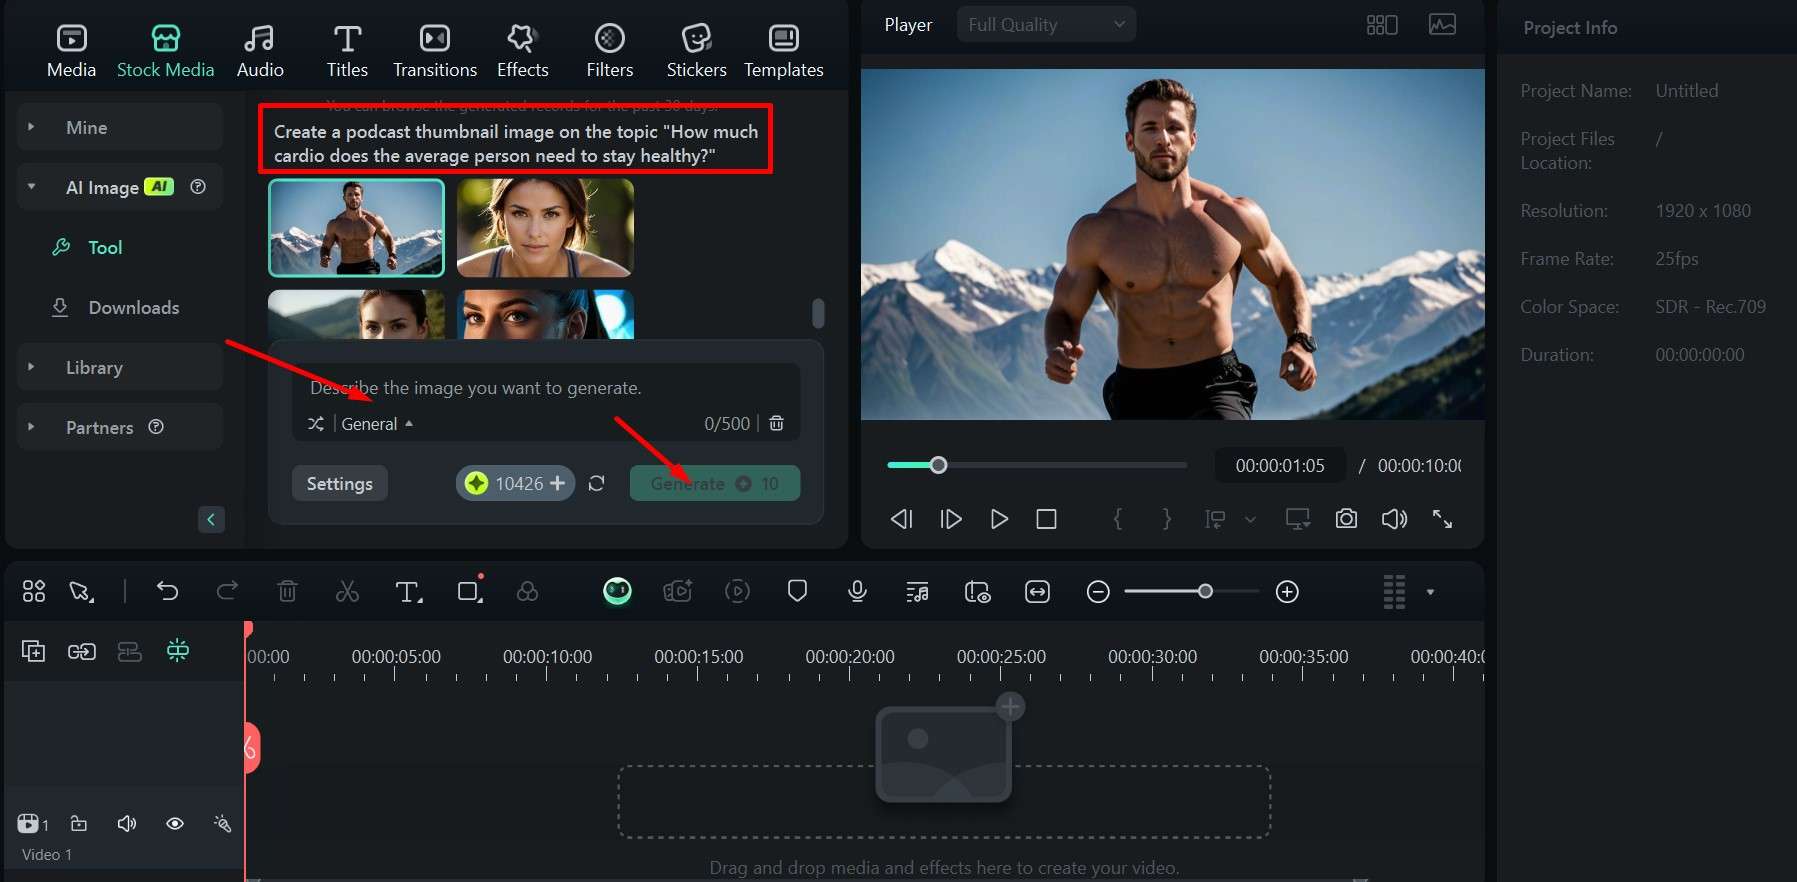Select the Tool item
The image size is (1797, 882).
coord(105,247)
